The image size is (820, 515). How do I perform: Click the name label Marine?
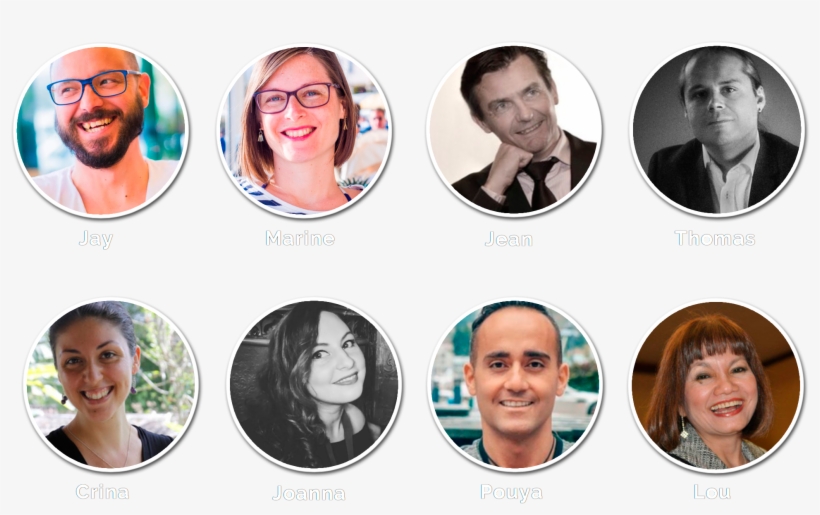300,238
